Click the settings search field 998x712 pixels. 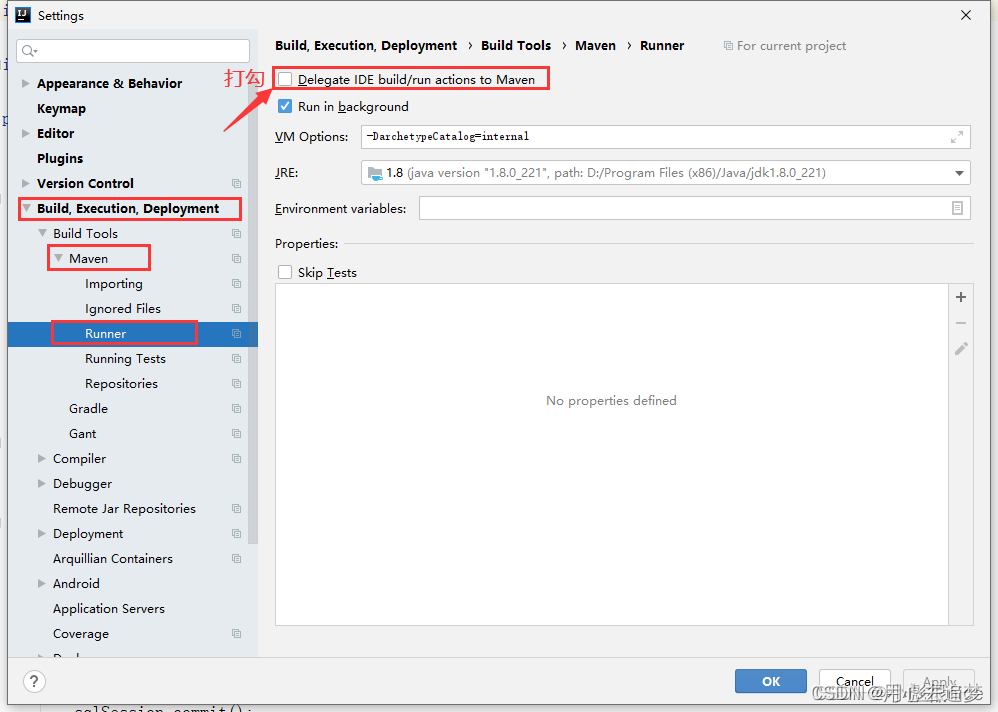coord(133,51)
